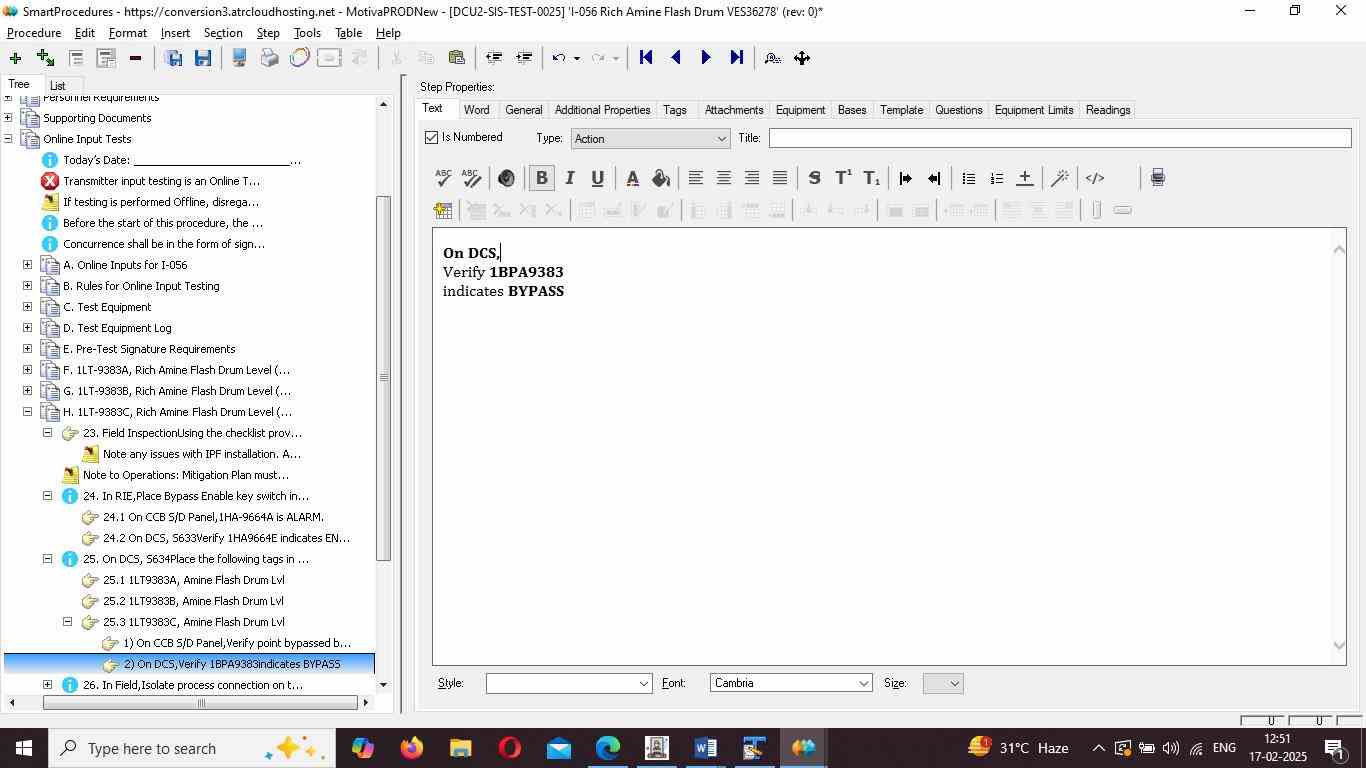Click the Save icon in the main toolbar
This screenshot has width=1366, height=768.
click(x=202, y=58)
